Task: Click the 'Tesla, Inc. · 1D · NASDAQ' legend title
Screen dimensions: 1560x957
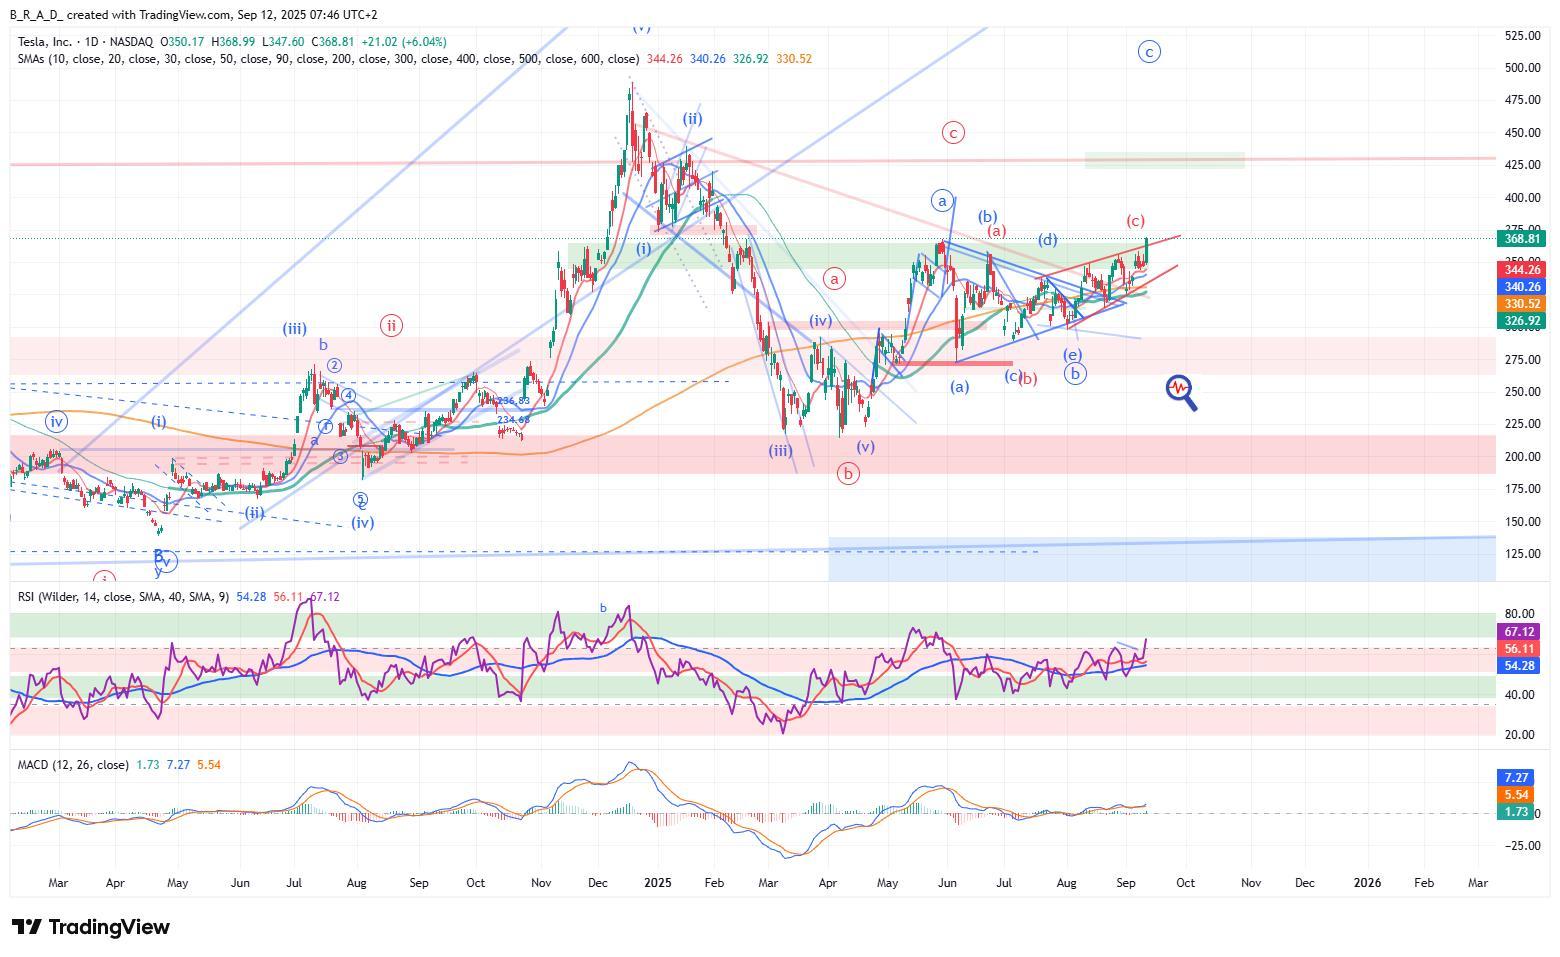Action: tap(85, 42)
